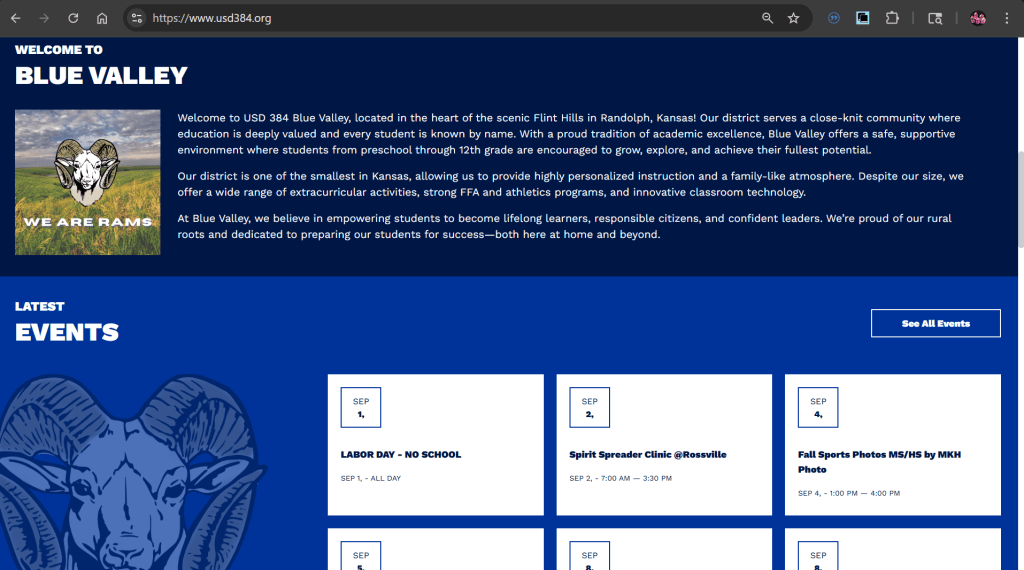
Task: Open Fall Sports Photos MS/HS event
Action: click(x=879, y=462)
